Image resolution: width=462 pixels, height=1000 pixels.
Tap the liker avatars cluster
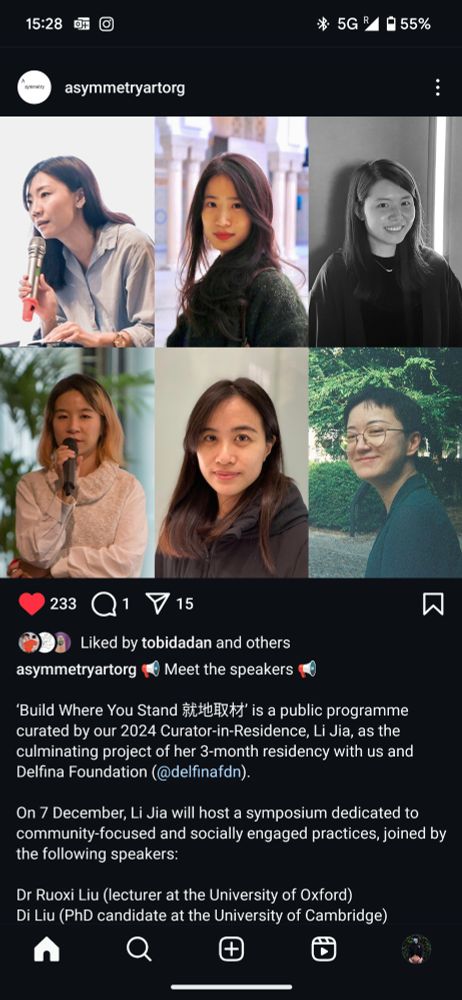(44, 643)
